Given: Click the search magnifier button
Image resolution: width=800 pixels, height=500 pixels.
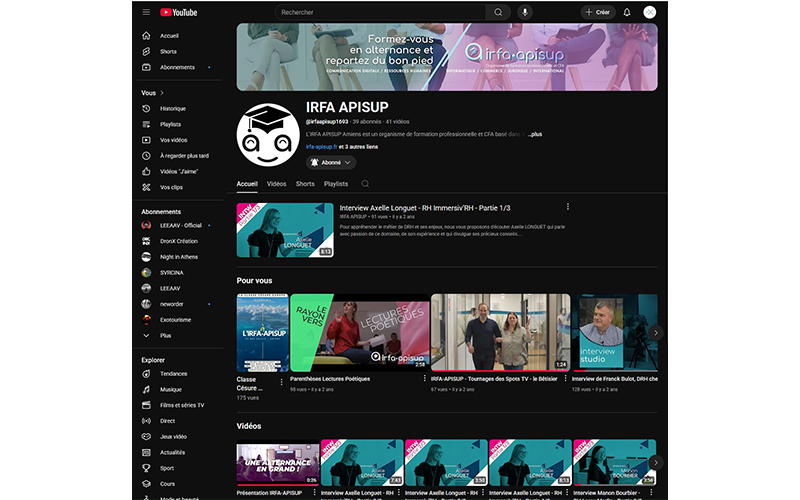Looking at the screenshot, I should (498, 12).
